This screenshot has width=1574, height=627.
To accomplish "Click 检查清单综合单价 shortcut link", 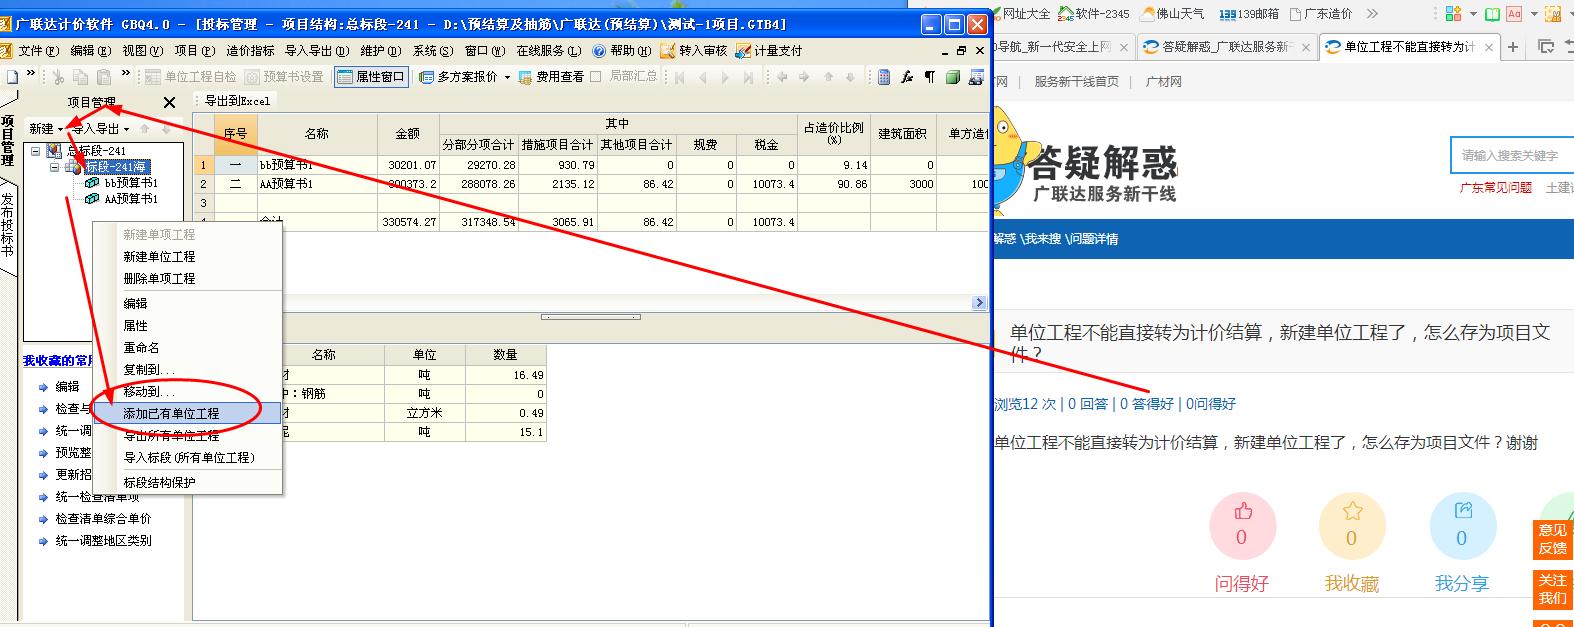I will click(x=103, y=519).
